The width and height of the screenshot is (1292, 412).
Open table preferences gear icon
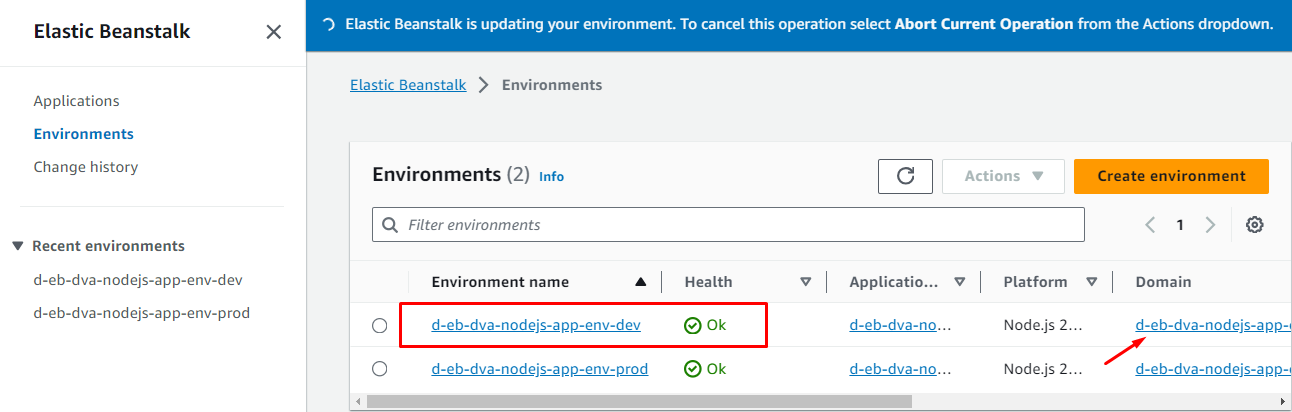[x=1254, y=225]
